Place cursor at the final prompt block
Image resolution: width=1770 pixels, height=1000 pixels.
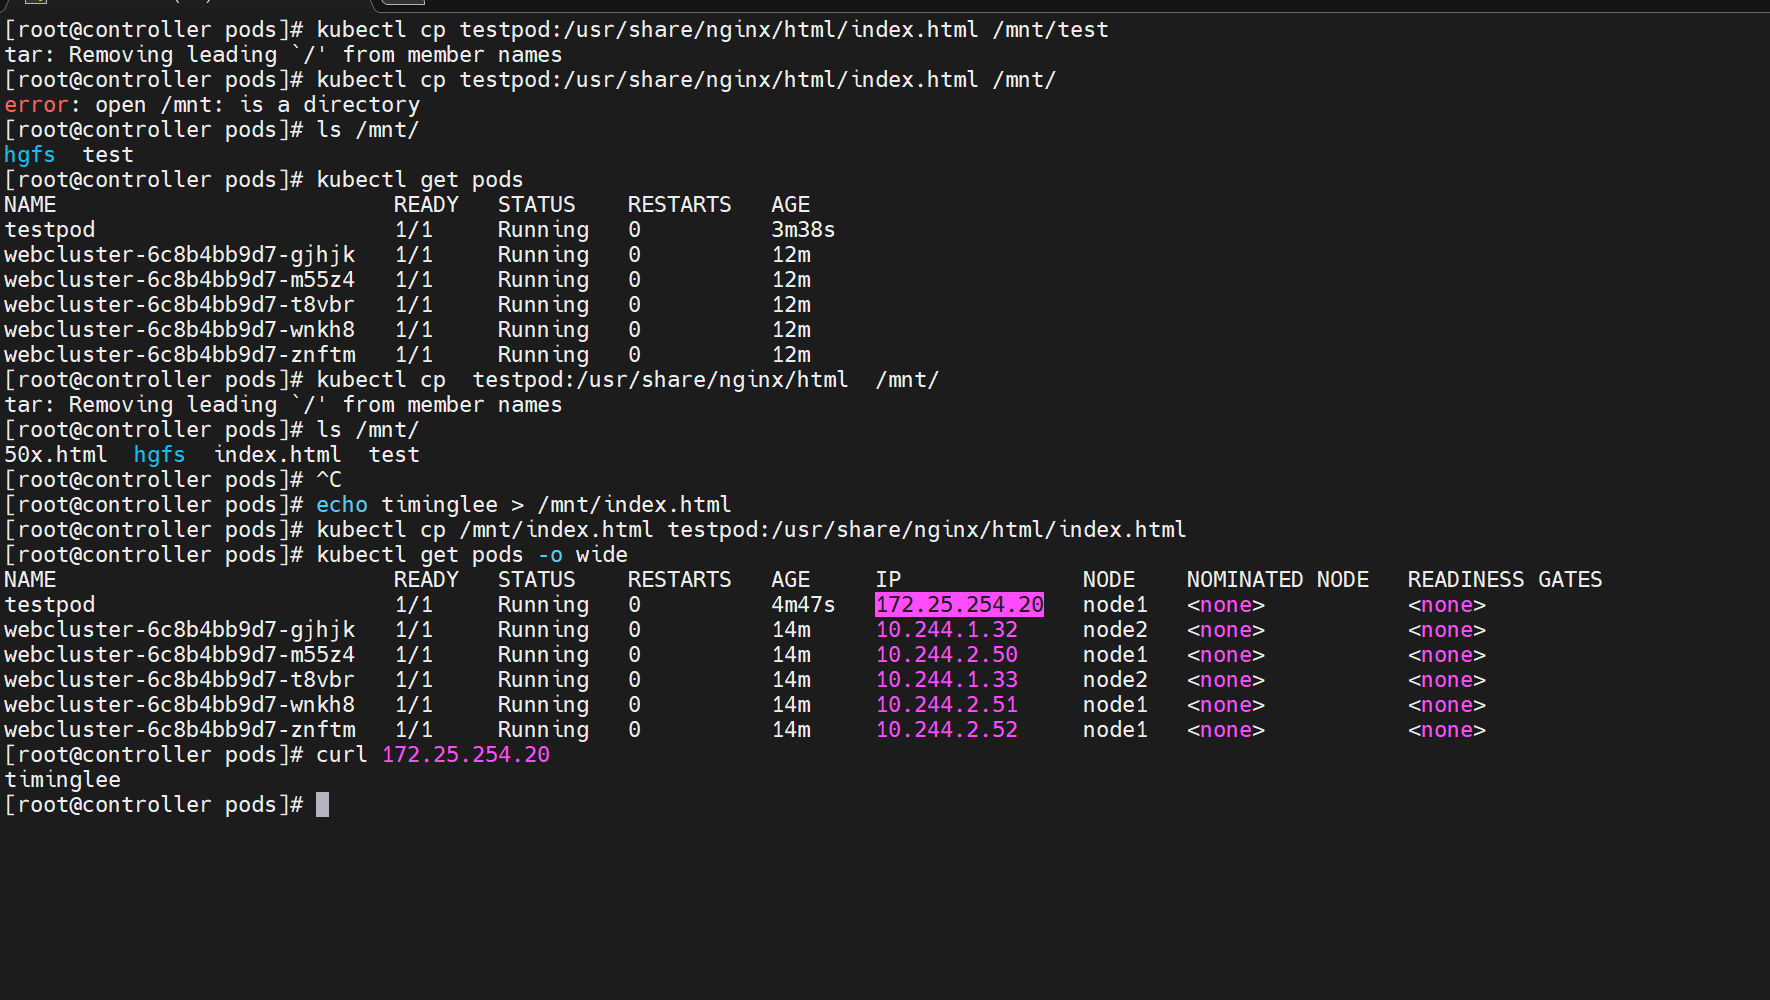coord(322,805)
